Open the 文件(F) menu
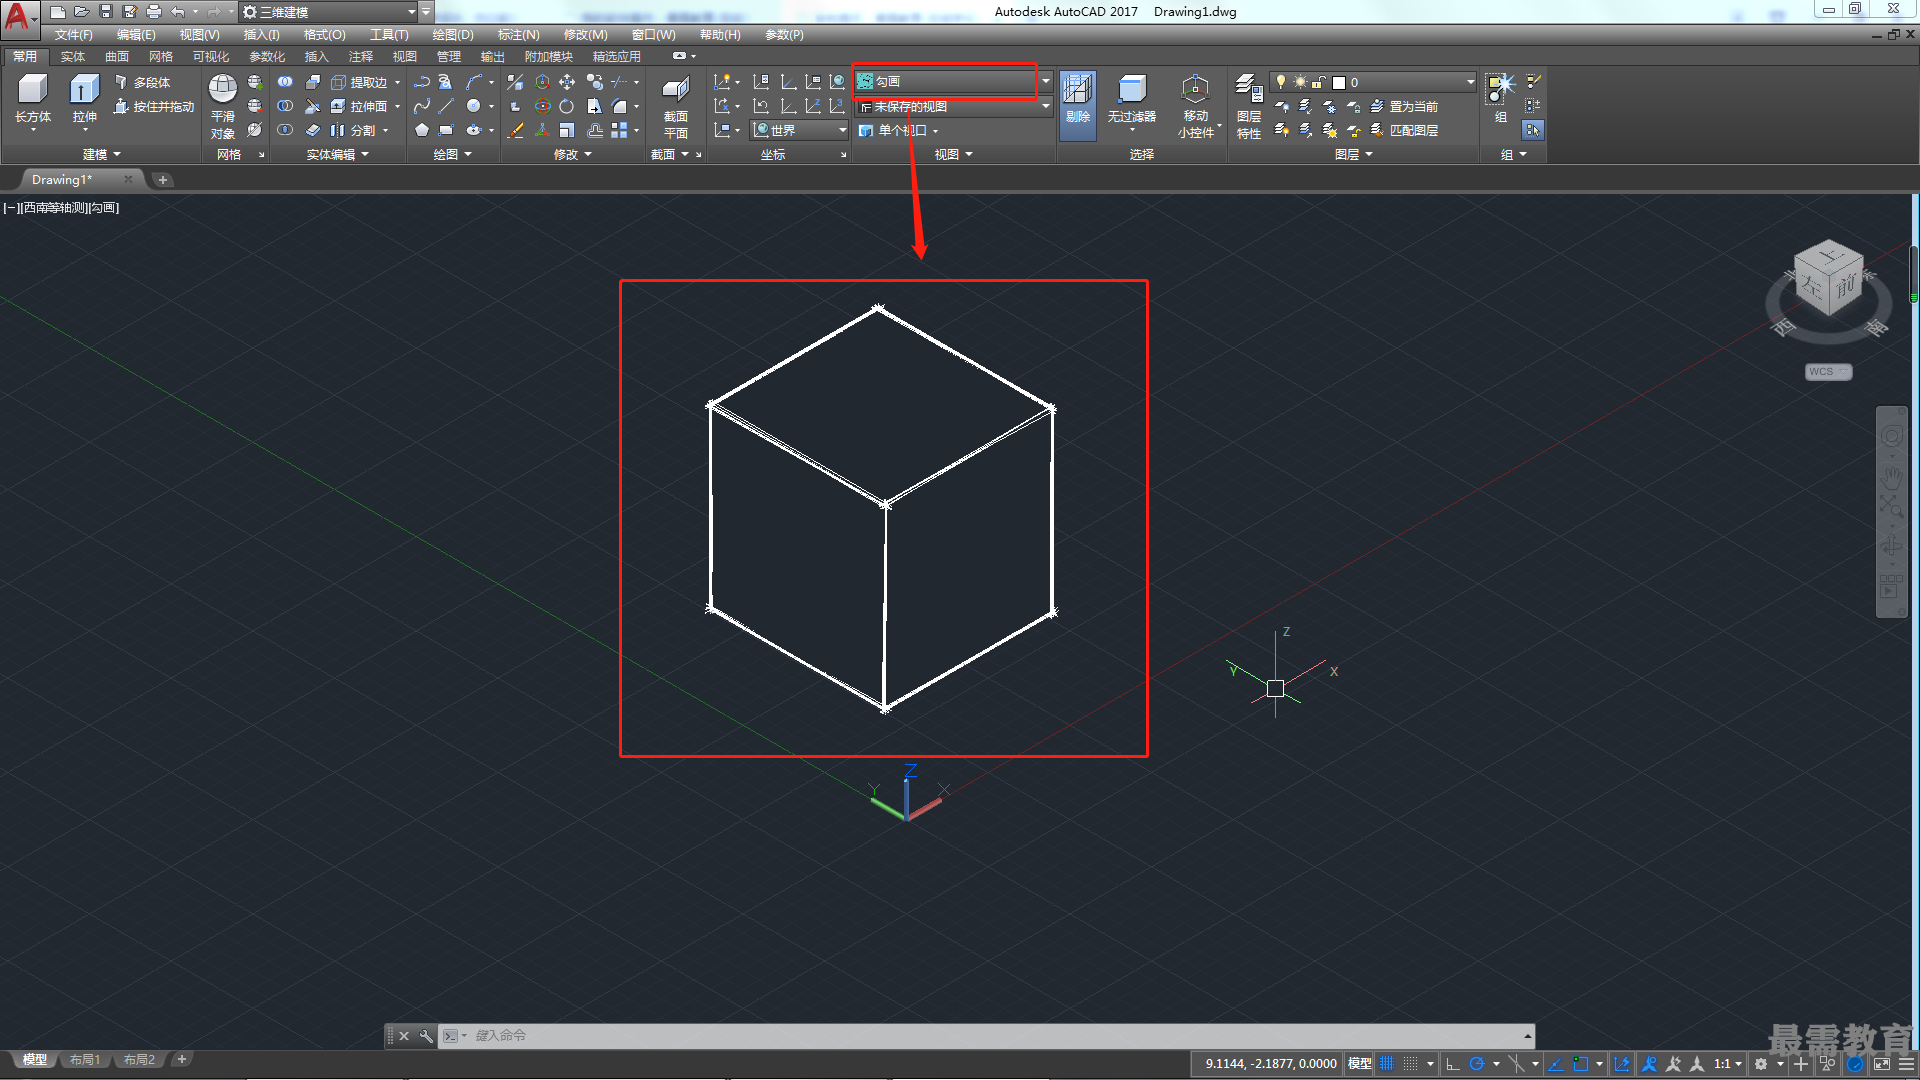Viewport: 1920px width, 1080px height. [x=73, y=35]
